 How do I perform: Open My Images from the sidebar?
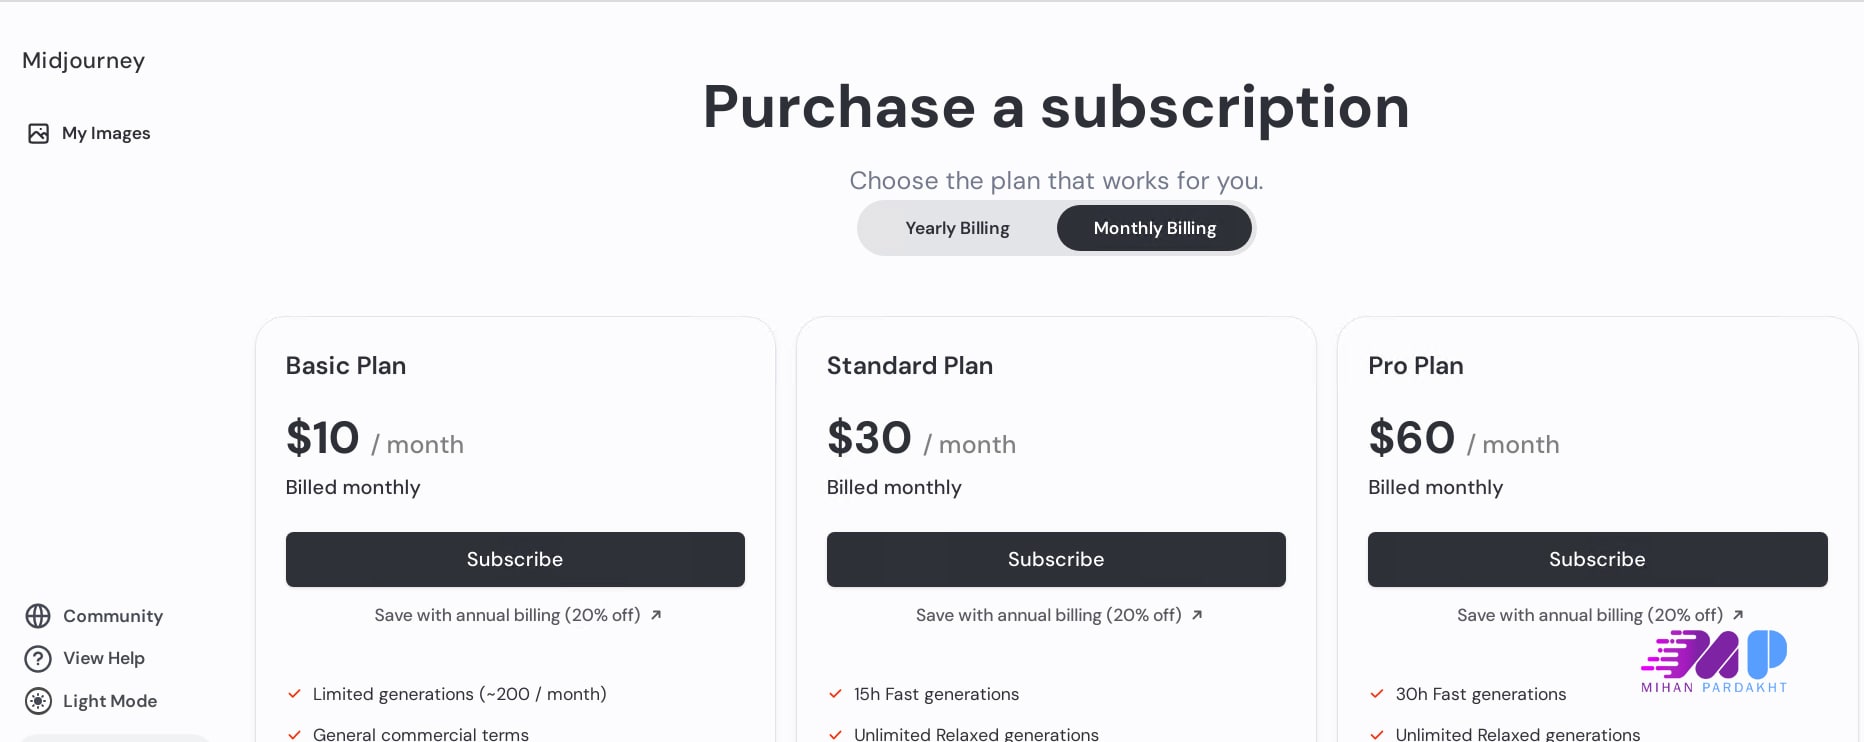pos(106,133)
